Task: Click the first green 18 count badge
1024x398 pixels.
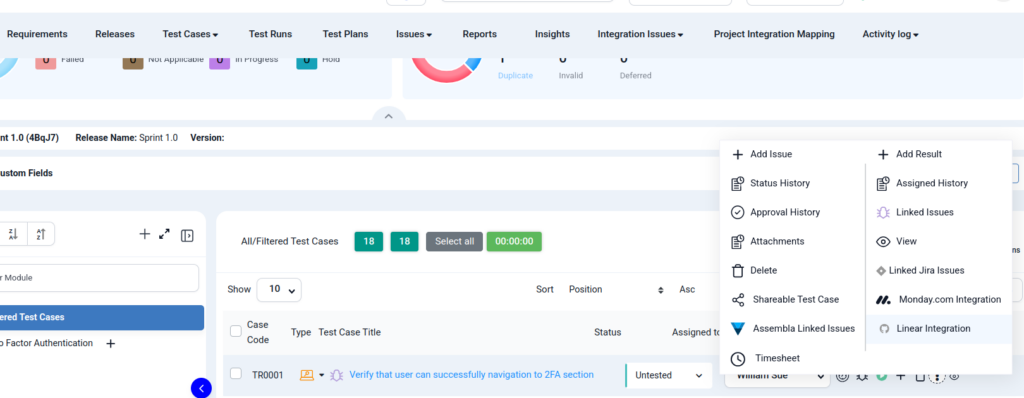Action: pos(369,241)
